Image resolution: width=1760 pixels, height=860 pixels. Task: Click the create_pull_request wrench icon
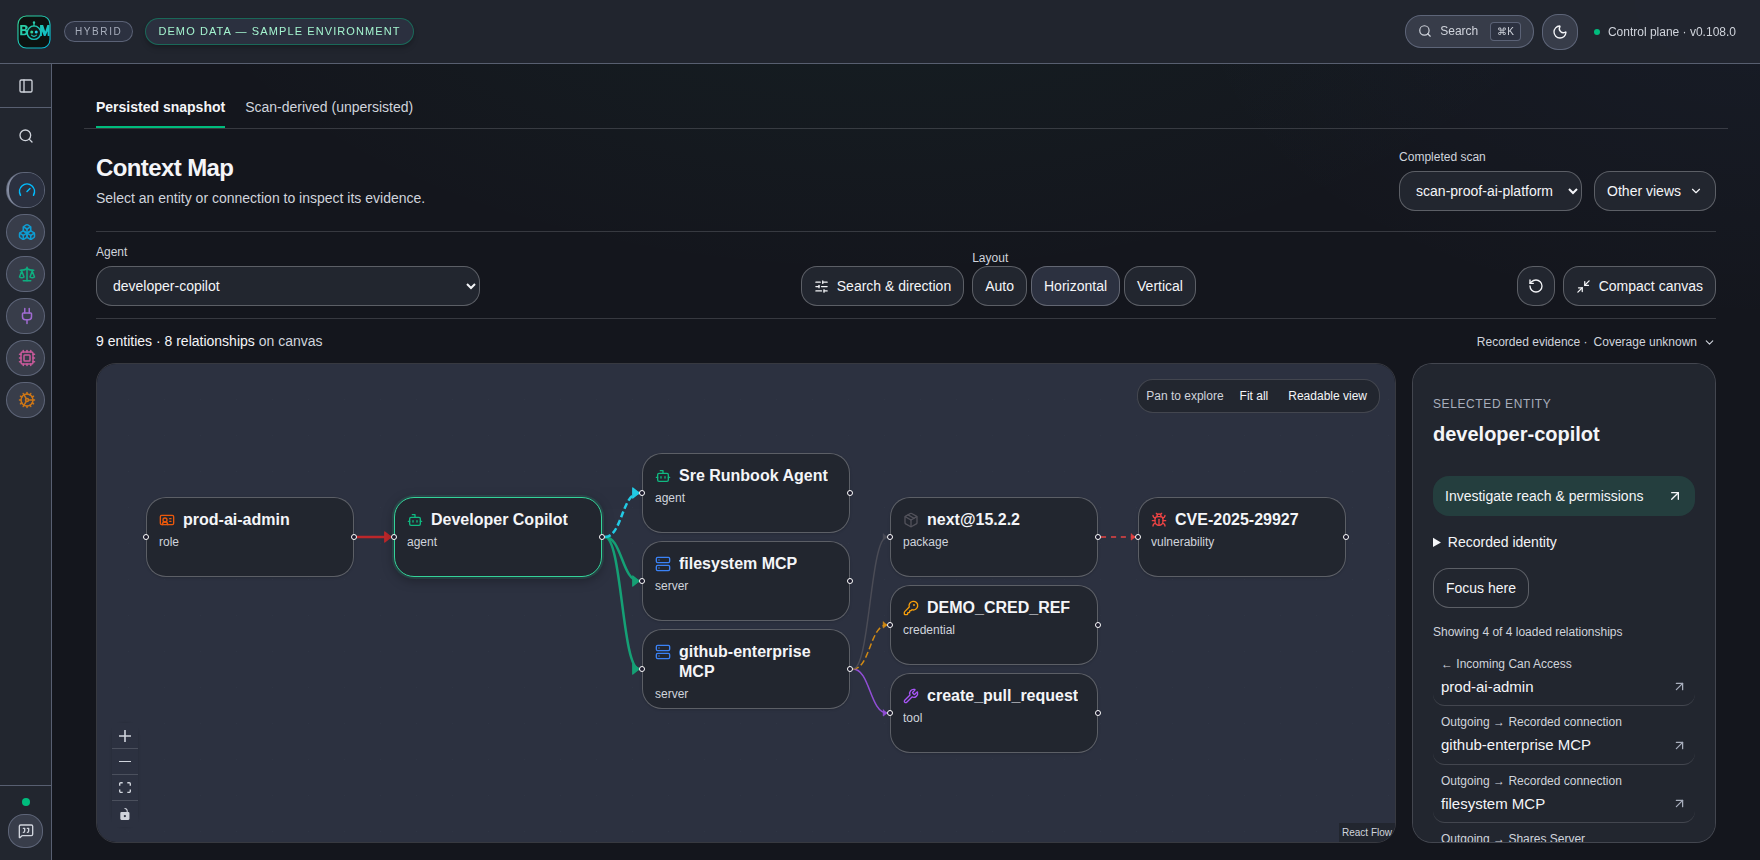tap(911, 696)
